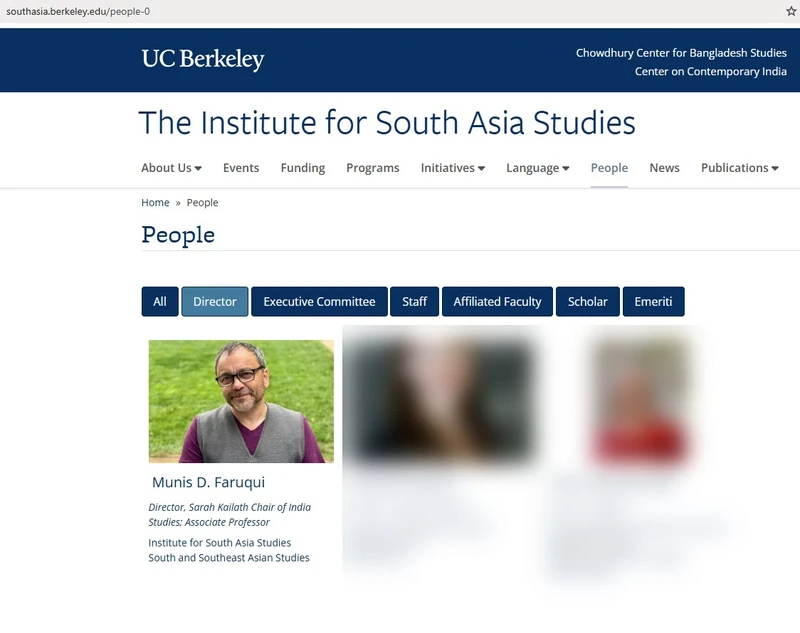Expand the Initiatives dropdown menu

(x=452, y=168)
